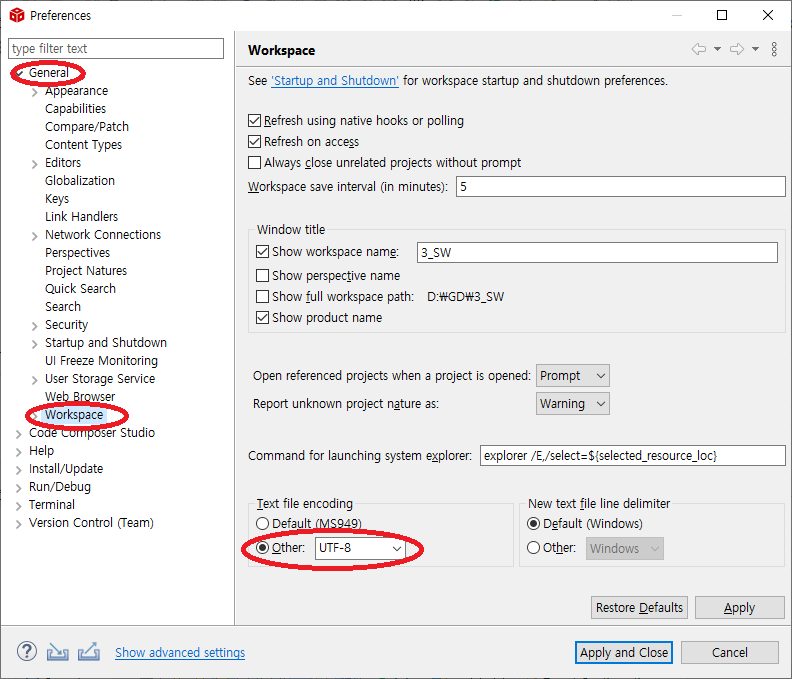Select Globalization preference page
The height and width of the screenshot is (679, 792).
[80, 180]
